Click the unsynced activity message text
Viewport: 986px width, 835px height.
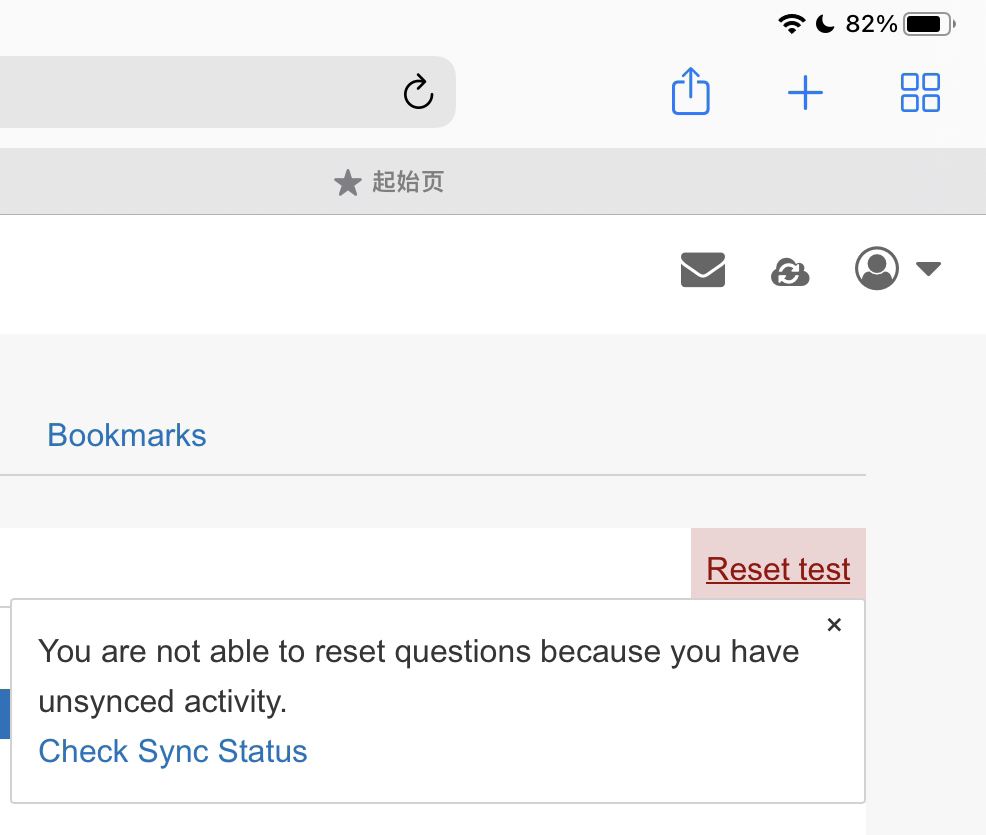point(418,676)
